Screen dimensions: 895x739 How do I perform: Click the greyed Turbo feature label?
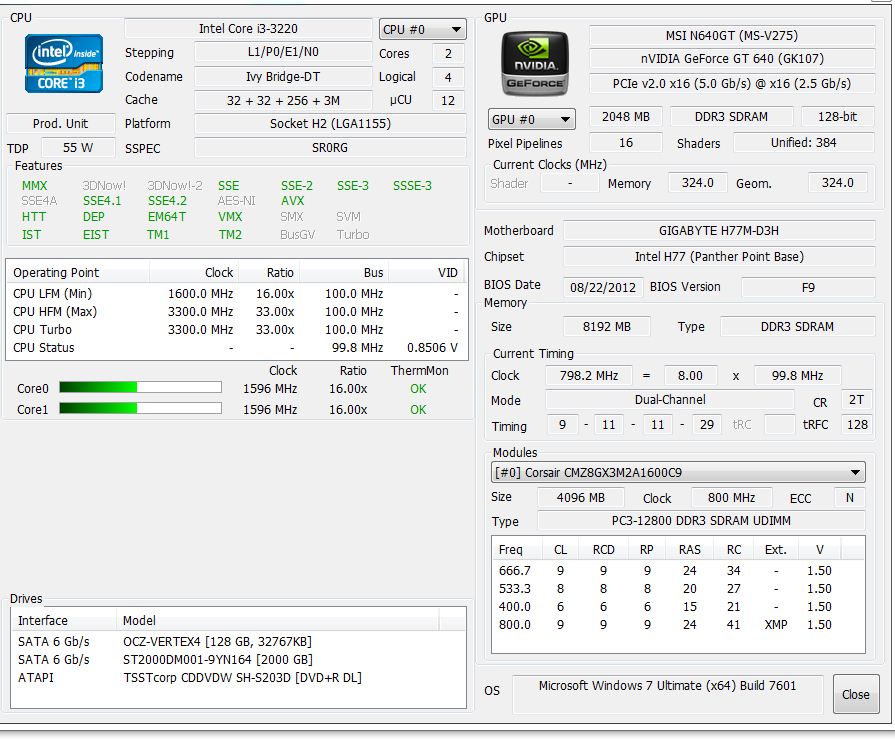[x=353, y=235]
